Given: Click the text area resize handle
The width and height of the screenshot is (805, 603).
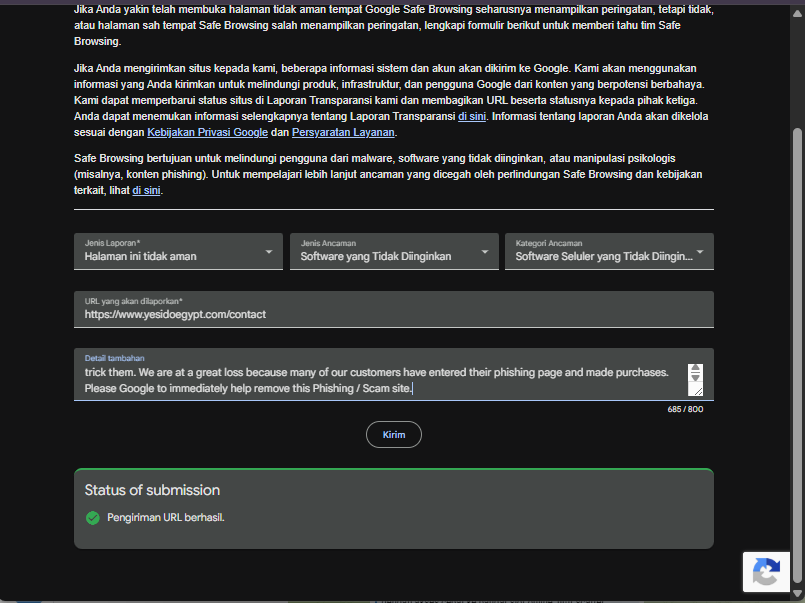Looking at the screenshot, I should (697, 391).
